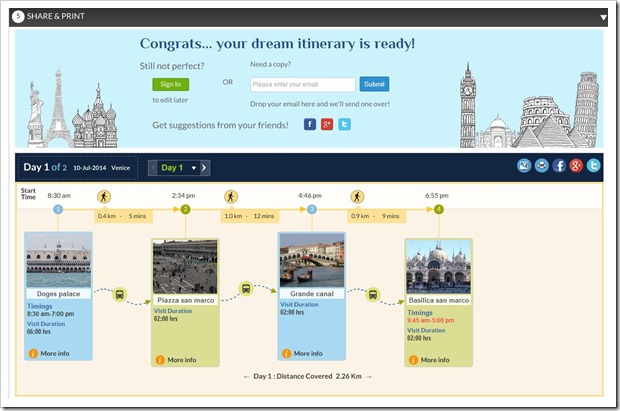The image size is (620, 411).
Task: Submit the email address
Action: (374, 85)
